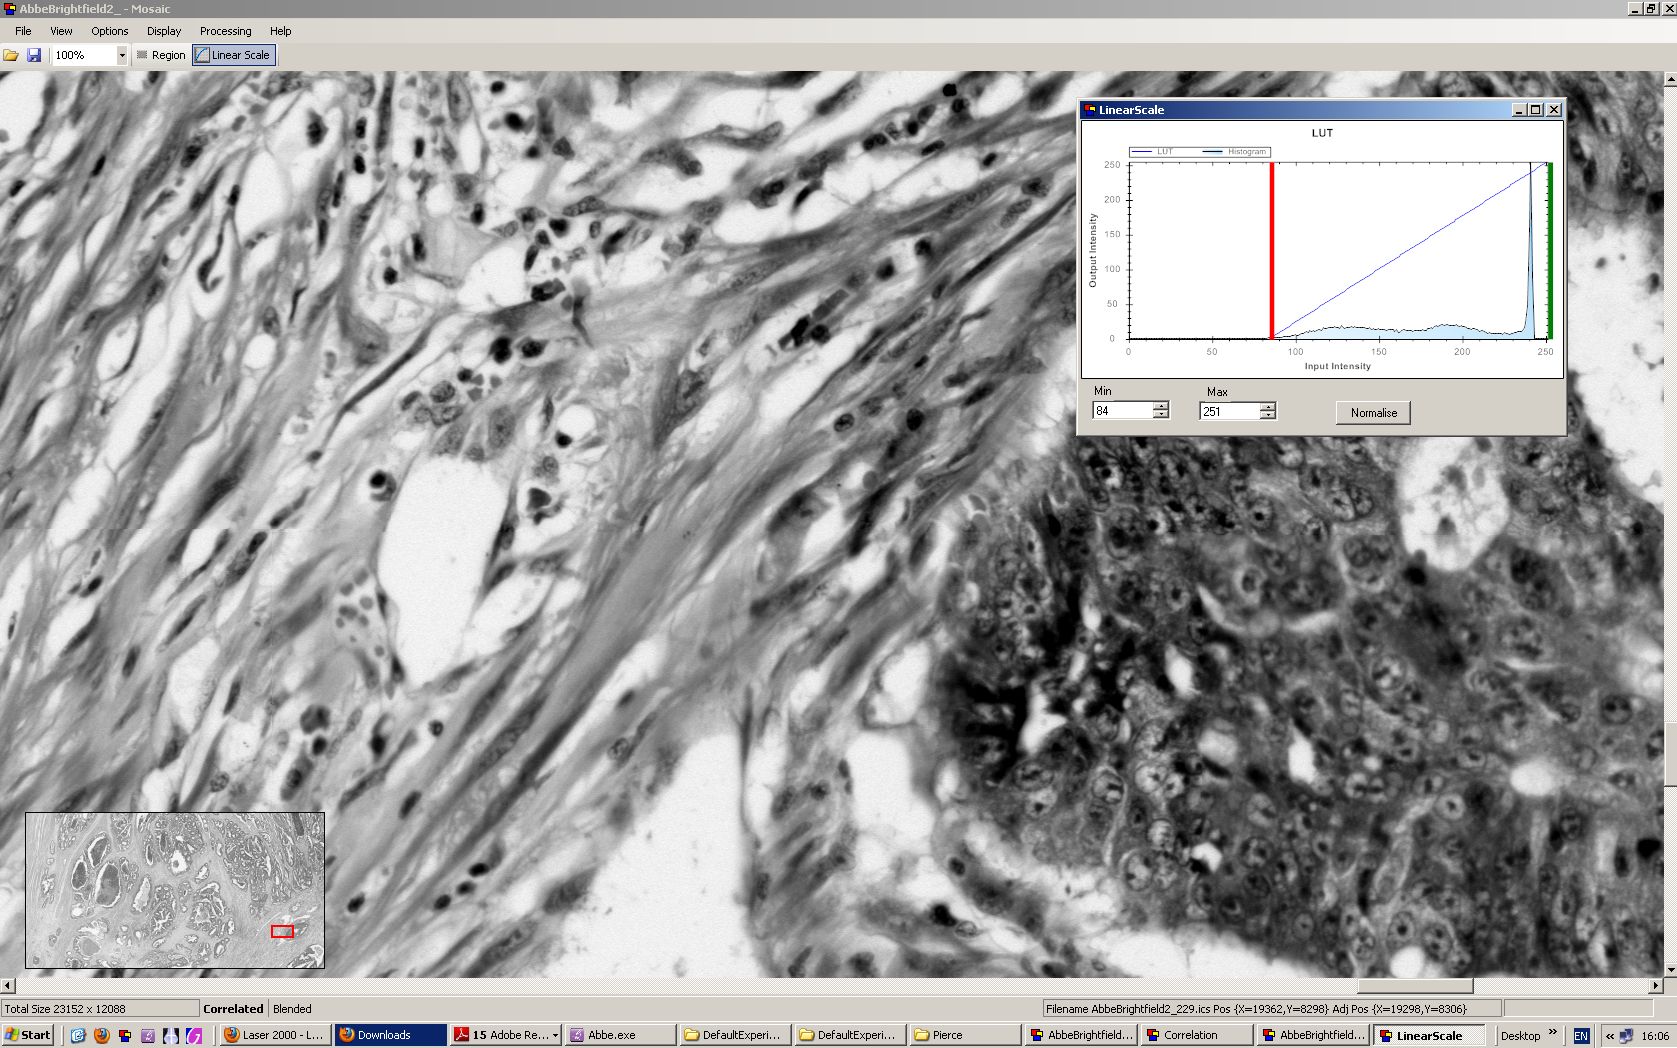This screenshot has height=1048, width=1677.
Task: Switch to Pierce folder in taskbar
Action: click(963, 1035)
